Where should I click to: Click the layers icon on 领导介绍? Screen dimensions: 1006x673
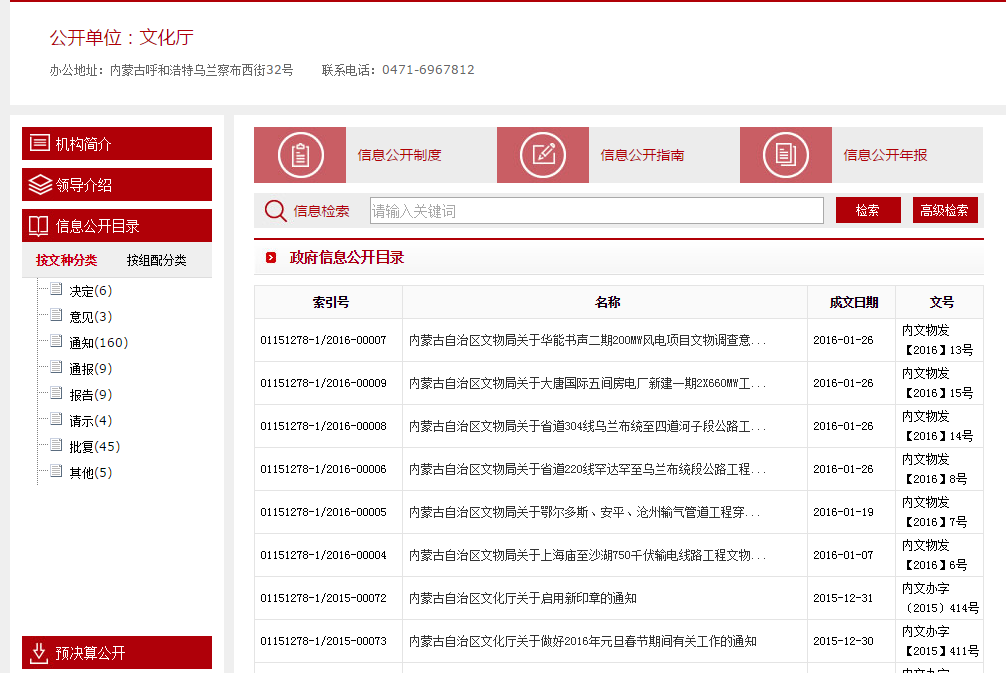[x=40, y=185]
